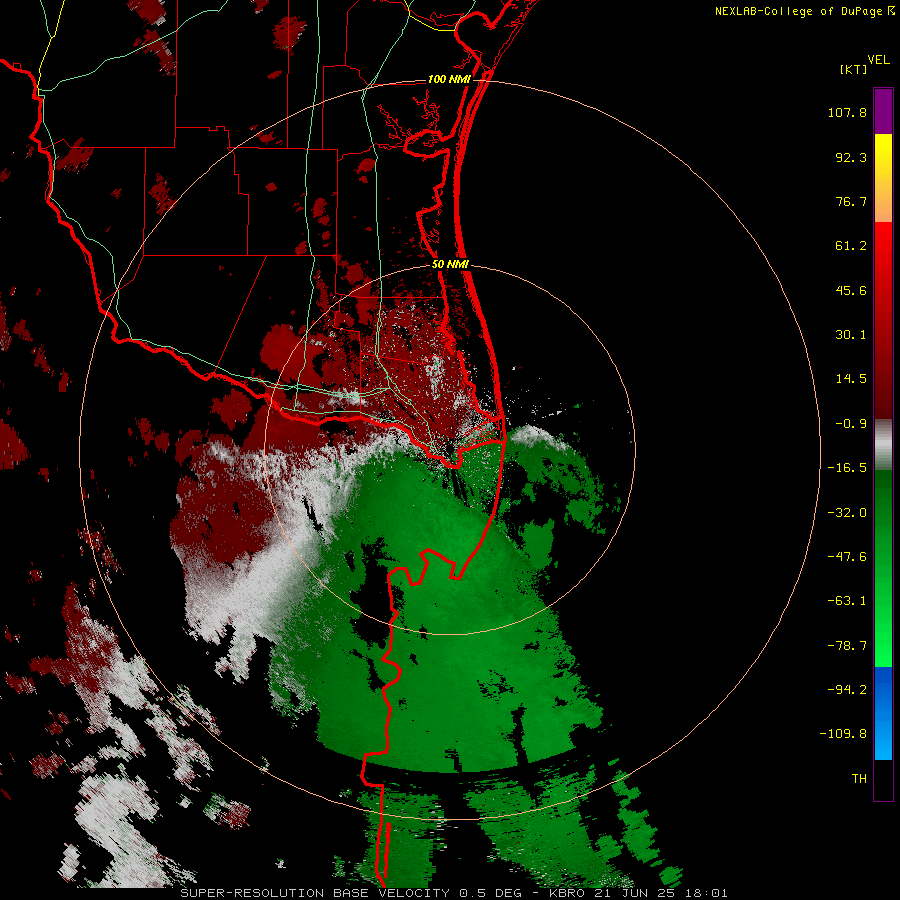Pick the blue segment of the color bar

(x=883, y=713)
